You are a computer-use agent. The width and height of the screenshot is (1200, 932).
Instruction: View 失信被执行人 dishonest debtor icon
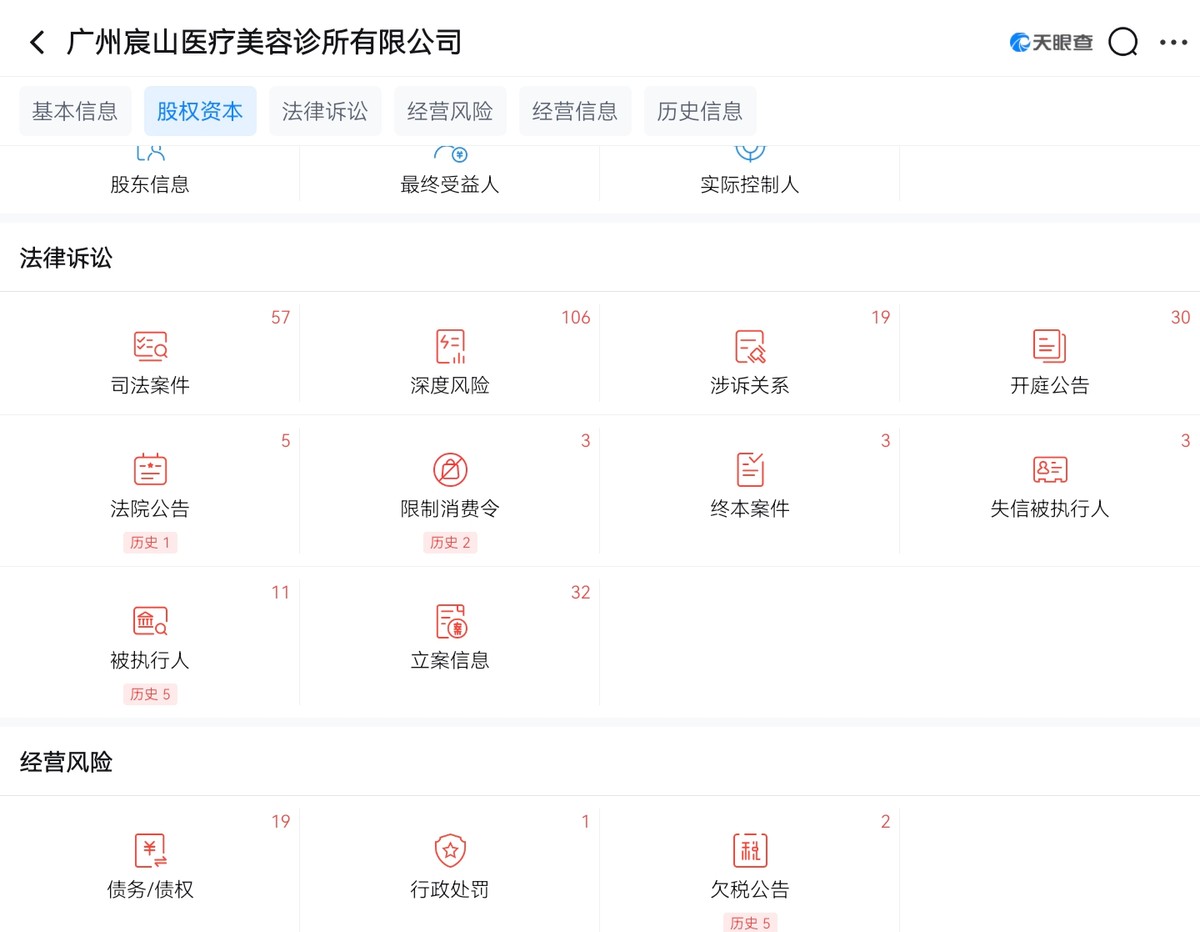[1049, 470]
